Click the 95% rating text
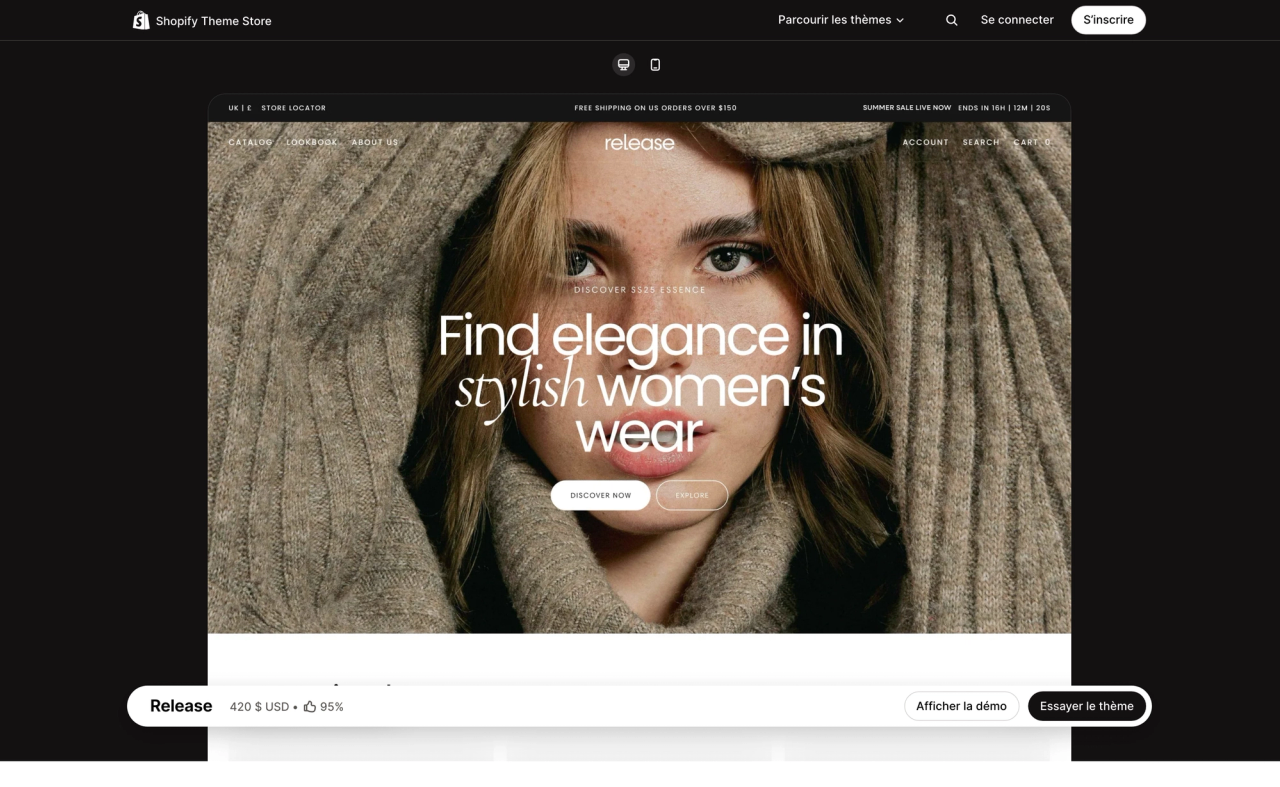This screenshot has height=787, width=1280. pos(332,706)
